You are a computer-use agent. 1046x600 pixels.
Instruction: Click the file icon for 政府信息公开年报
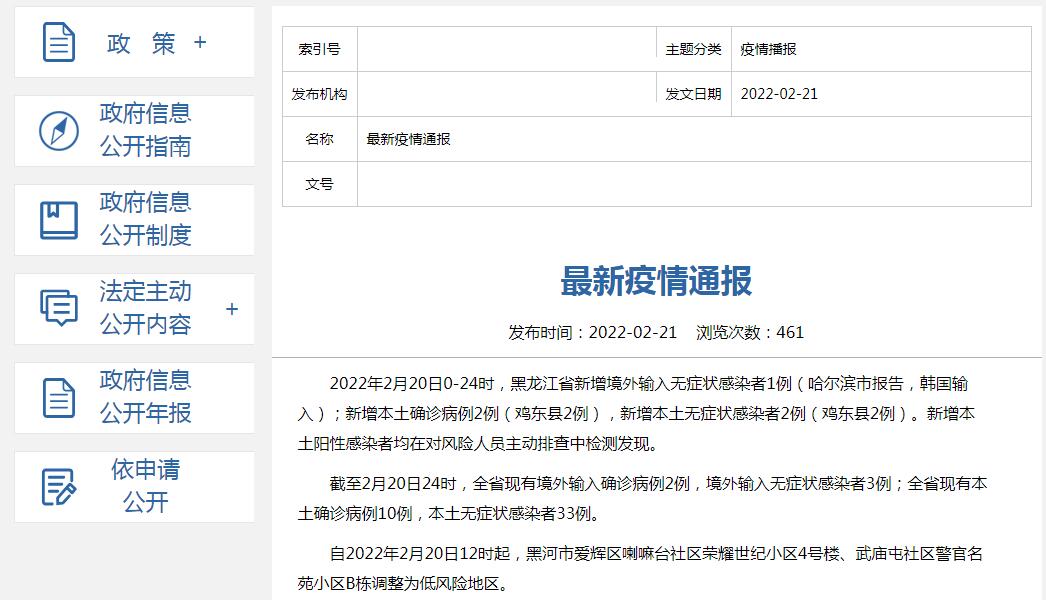[x=59, y=397]
